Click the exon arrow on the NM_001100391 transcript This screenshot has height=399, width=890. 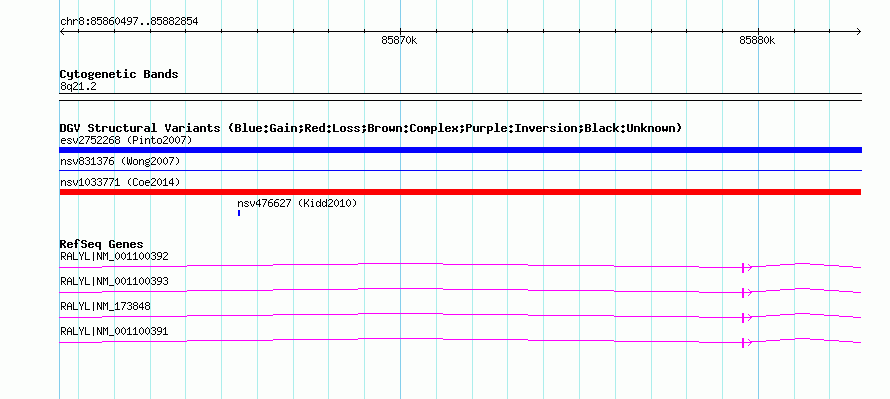[x=746, y=342]
